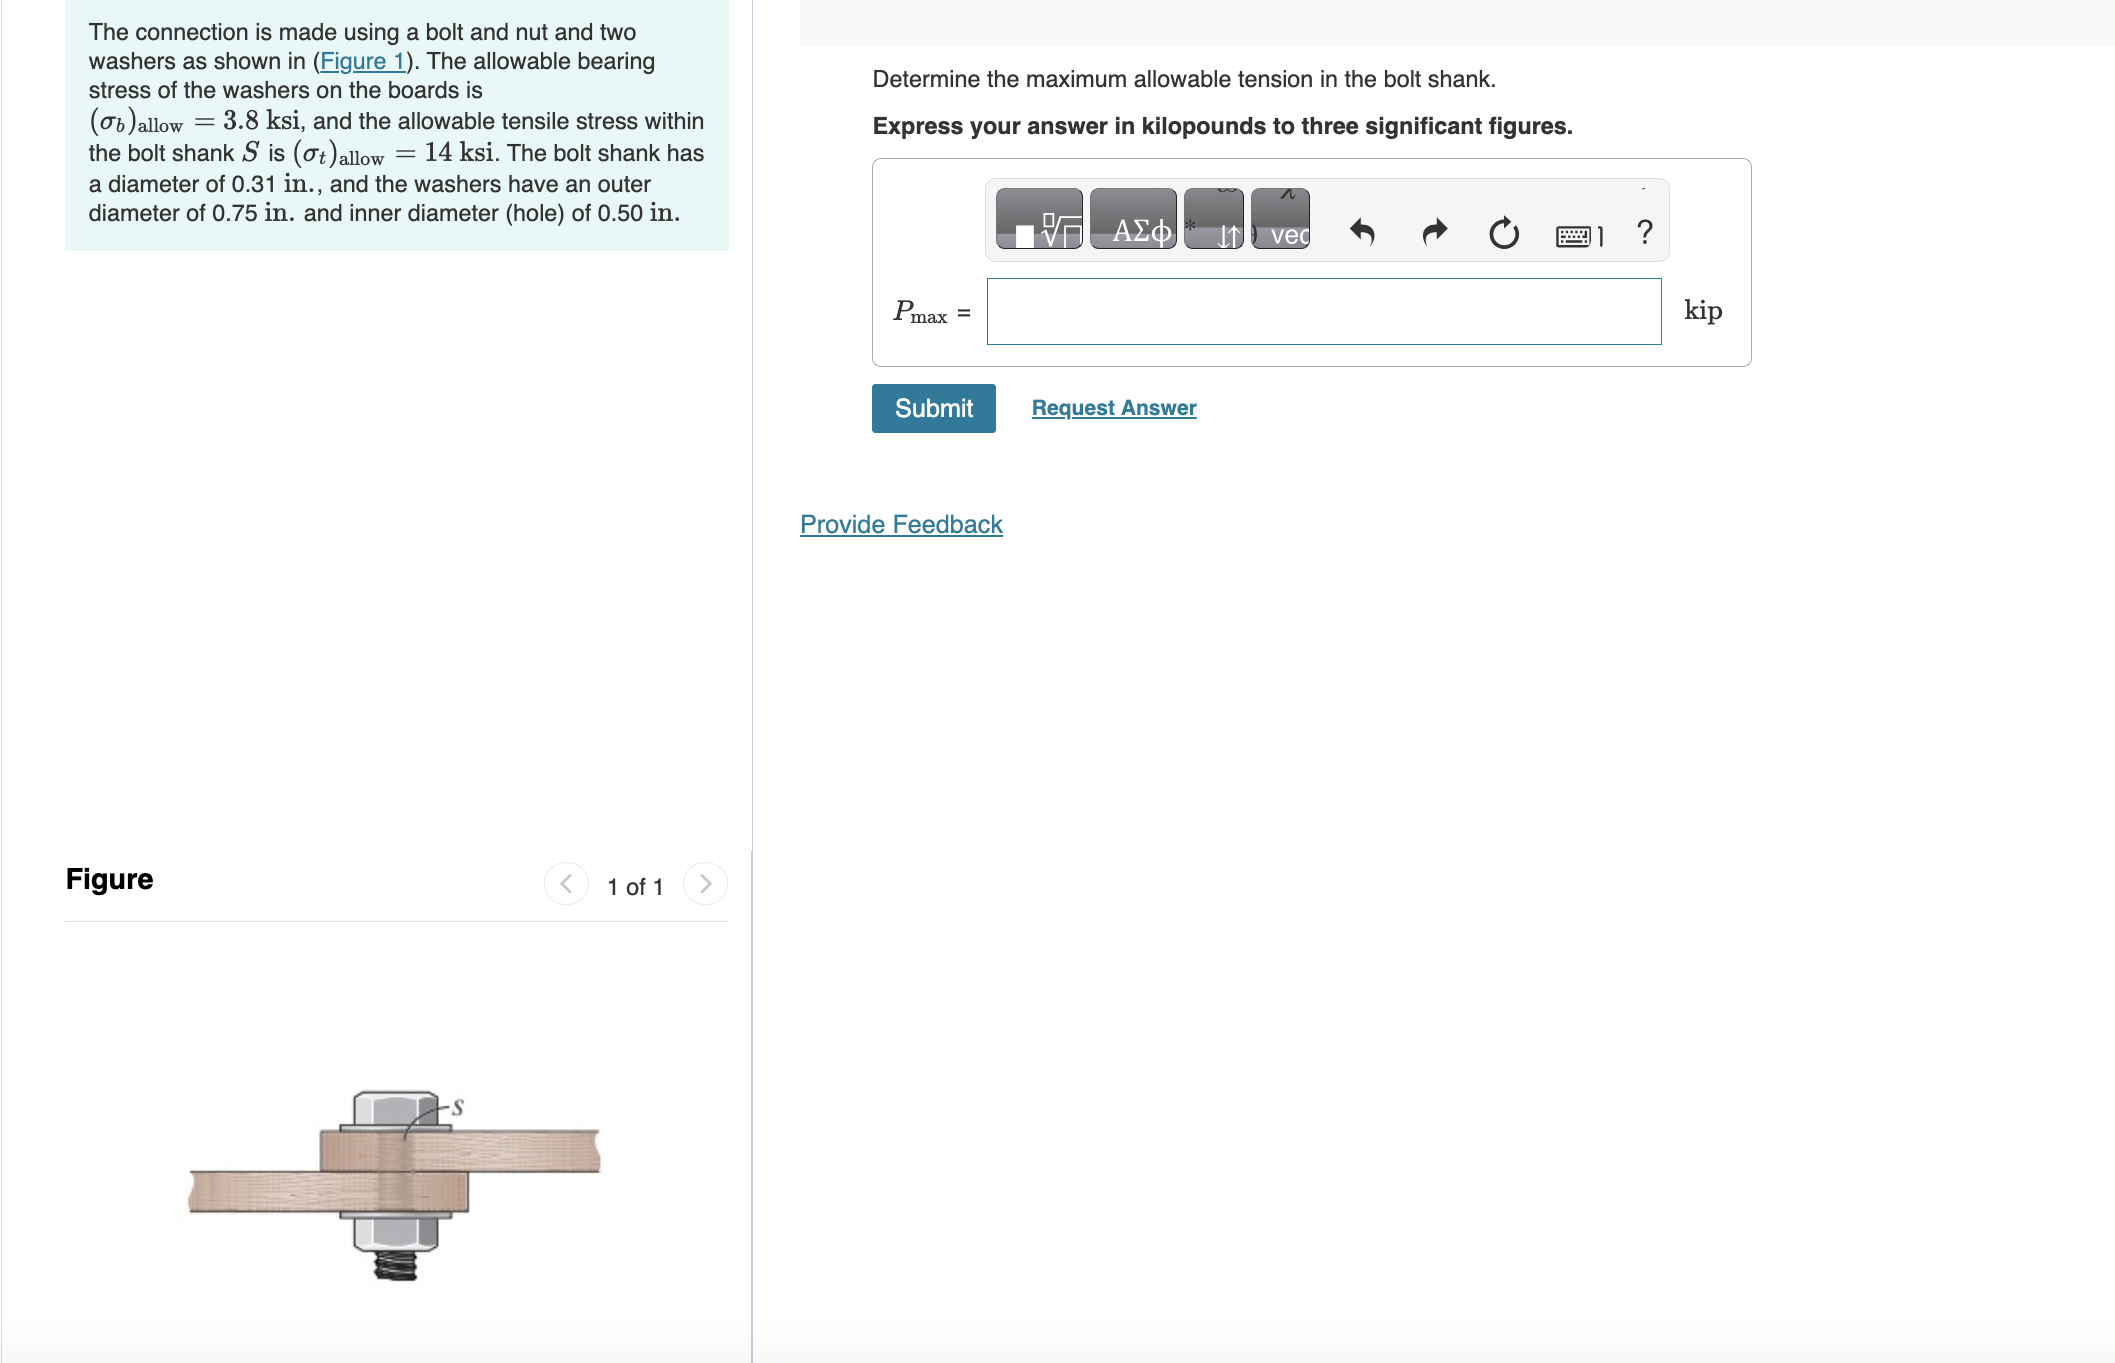
Task: Click Provide Feedback
Action: 901,524
